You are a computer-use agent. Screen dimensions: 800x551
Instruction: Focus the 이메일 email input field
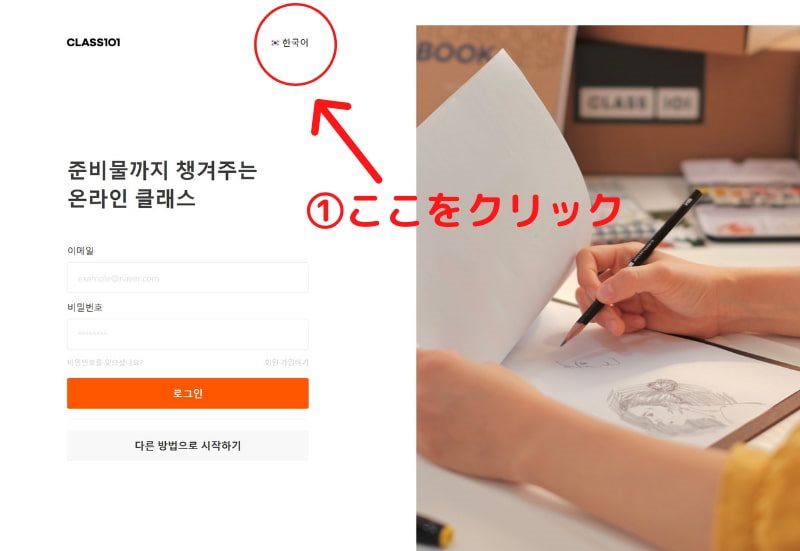[x=188, y=278]
